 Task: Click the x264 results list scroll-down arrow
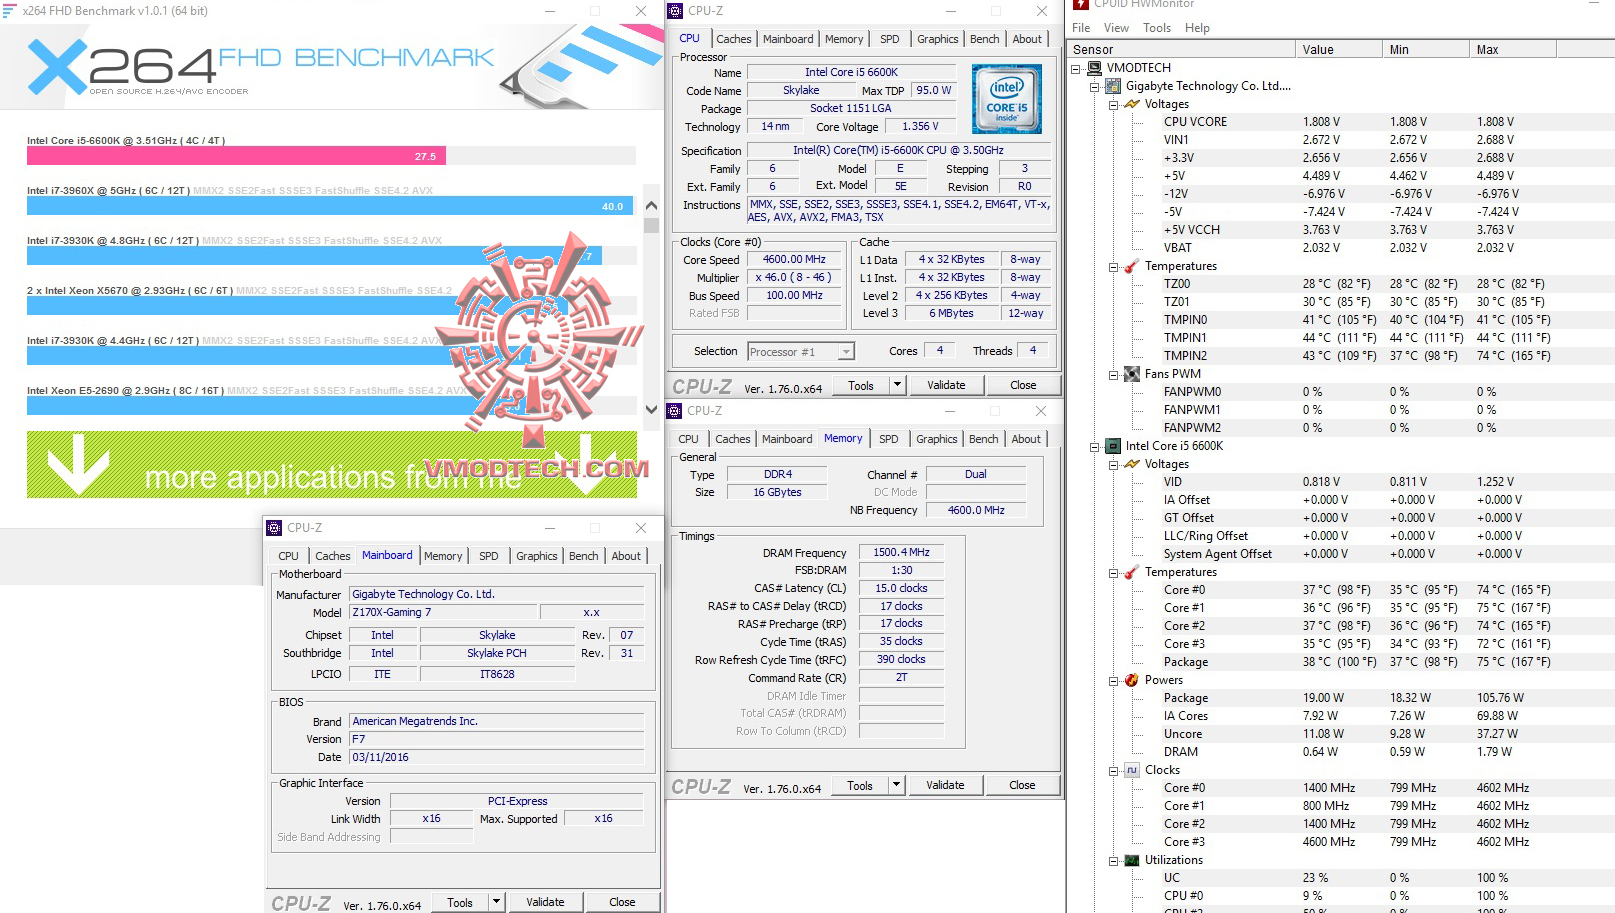pos(652,409)
